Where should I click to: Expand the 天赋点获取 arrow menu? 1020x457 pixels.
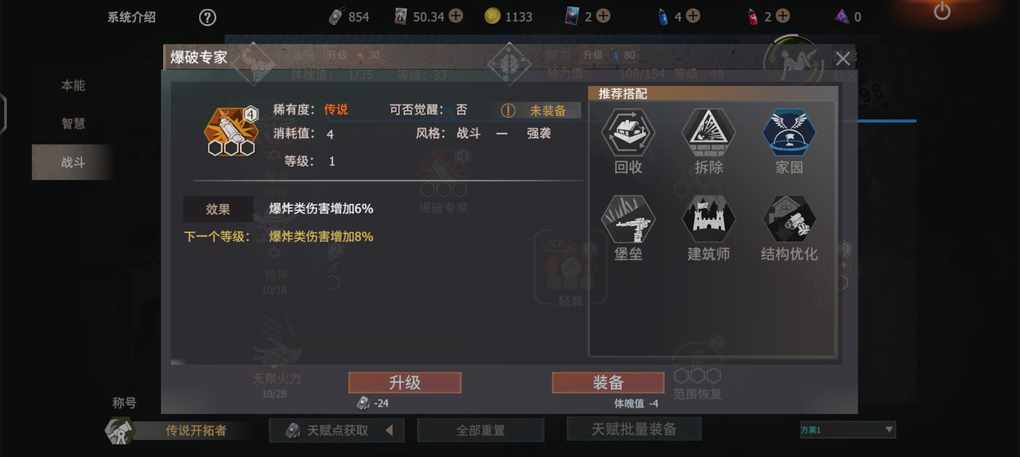click(x=389, y=430)
